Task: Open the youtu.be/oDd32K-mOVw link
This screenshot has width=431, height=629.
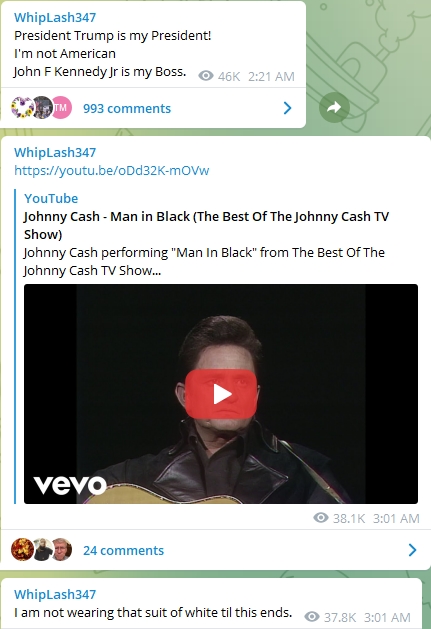Action: (x=112, y=170)
